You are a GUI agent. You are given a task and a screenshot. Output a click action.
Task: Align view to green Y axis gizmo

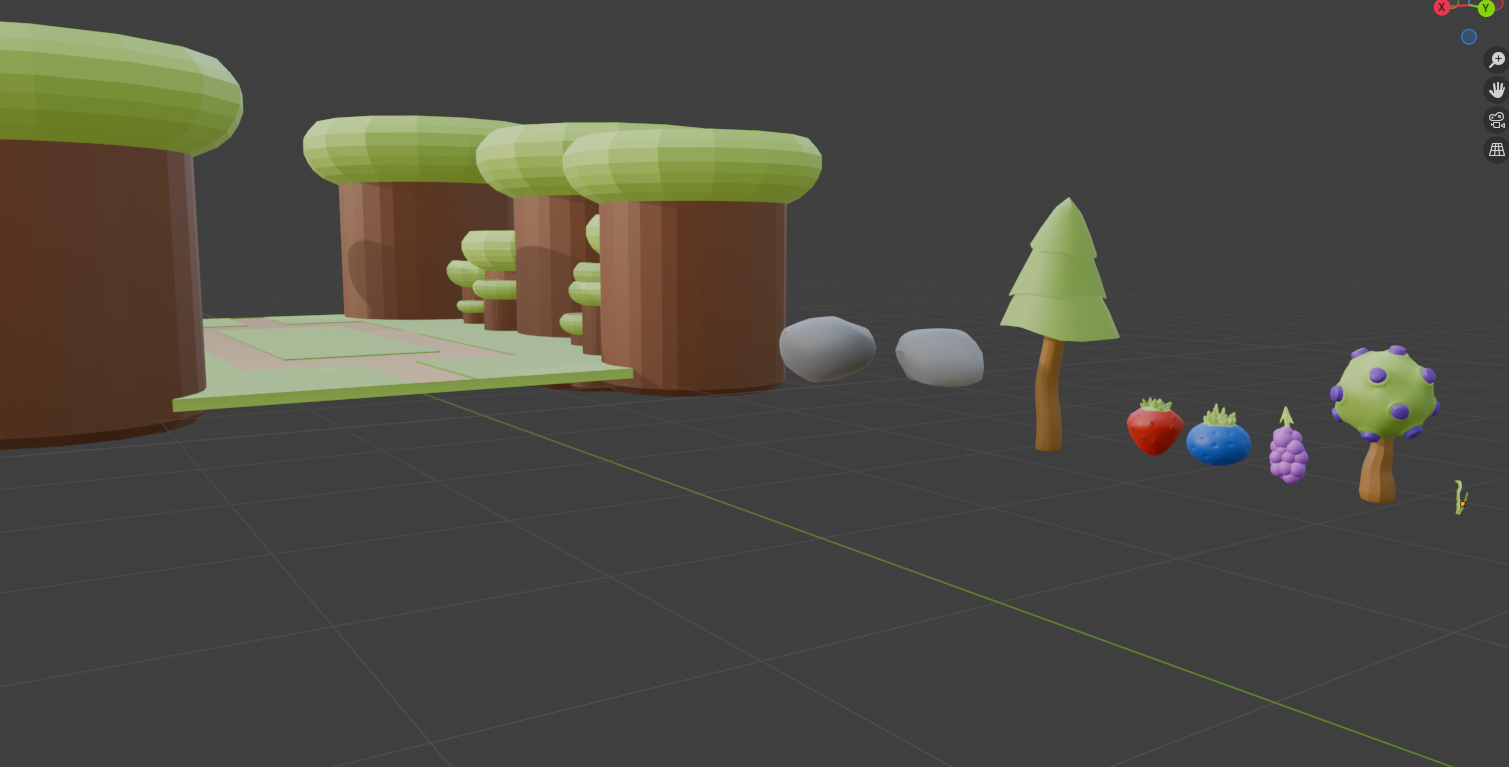coord(1486,8)
